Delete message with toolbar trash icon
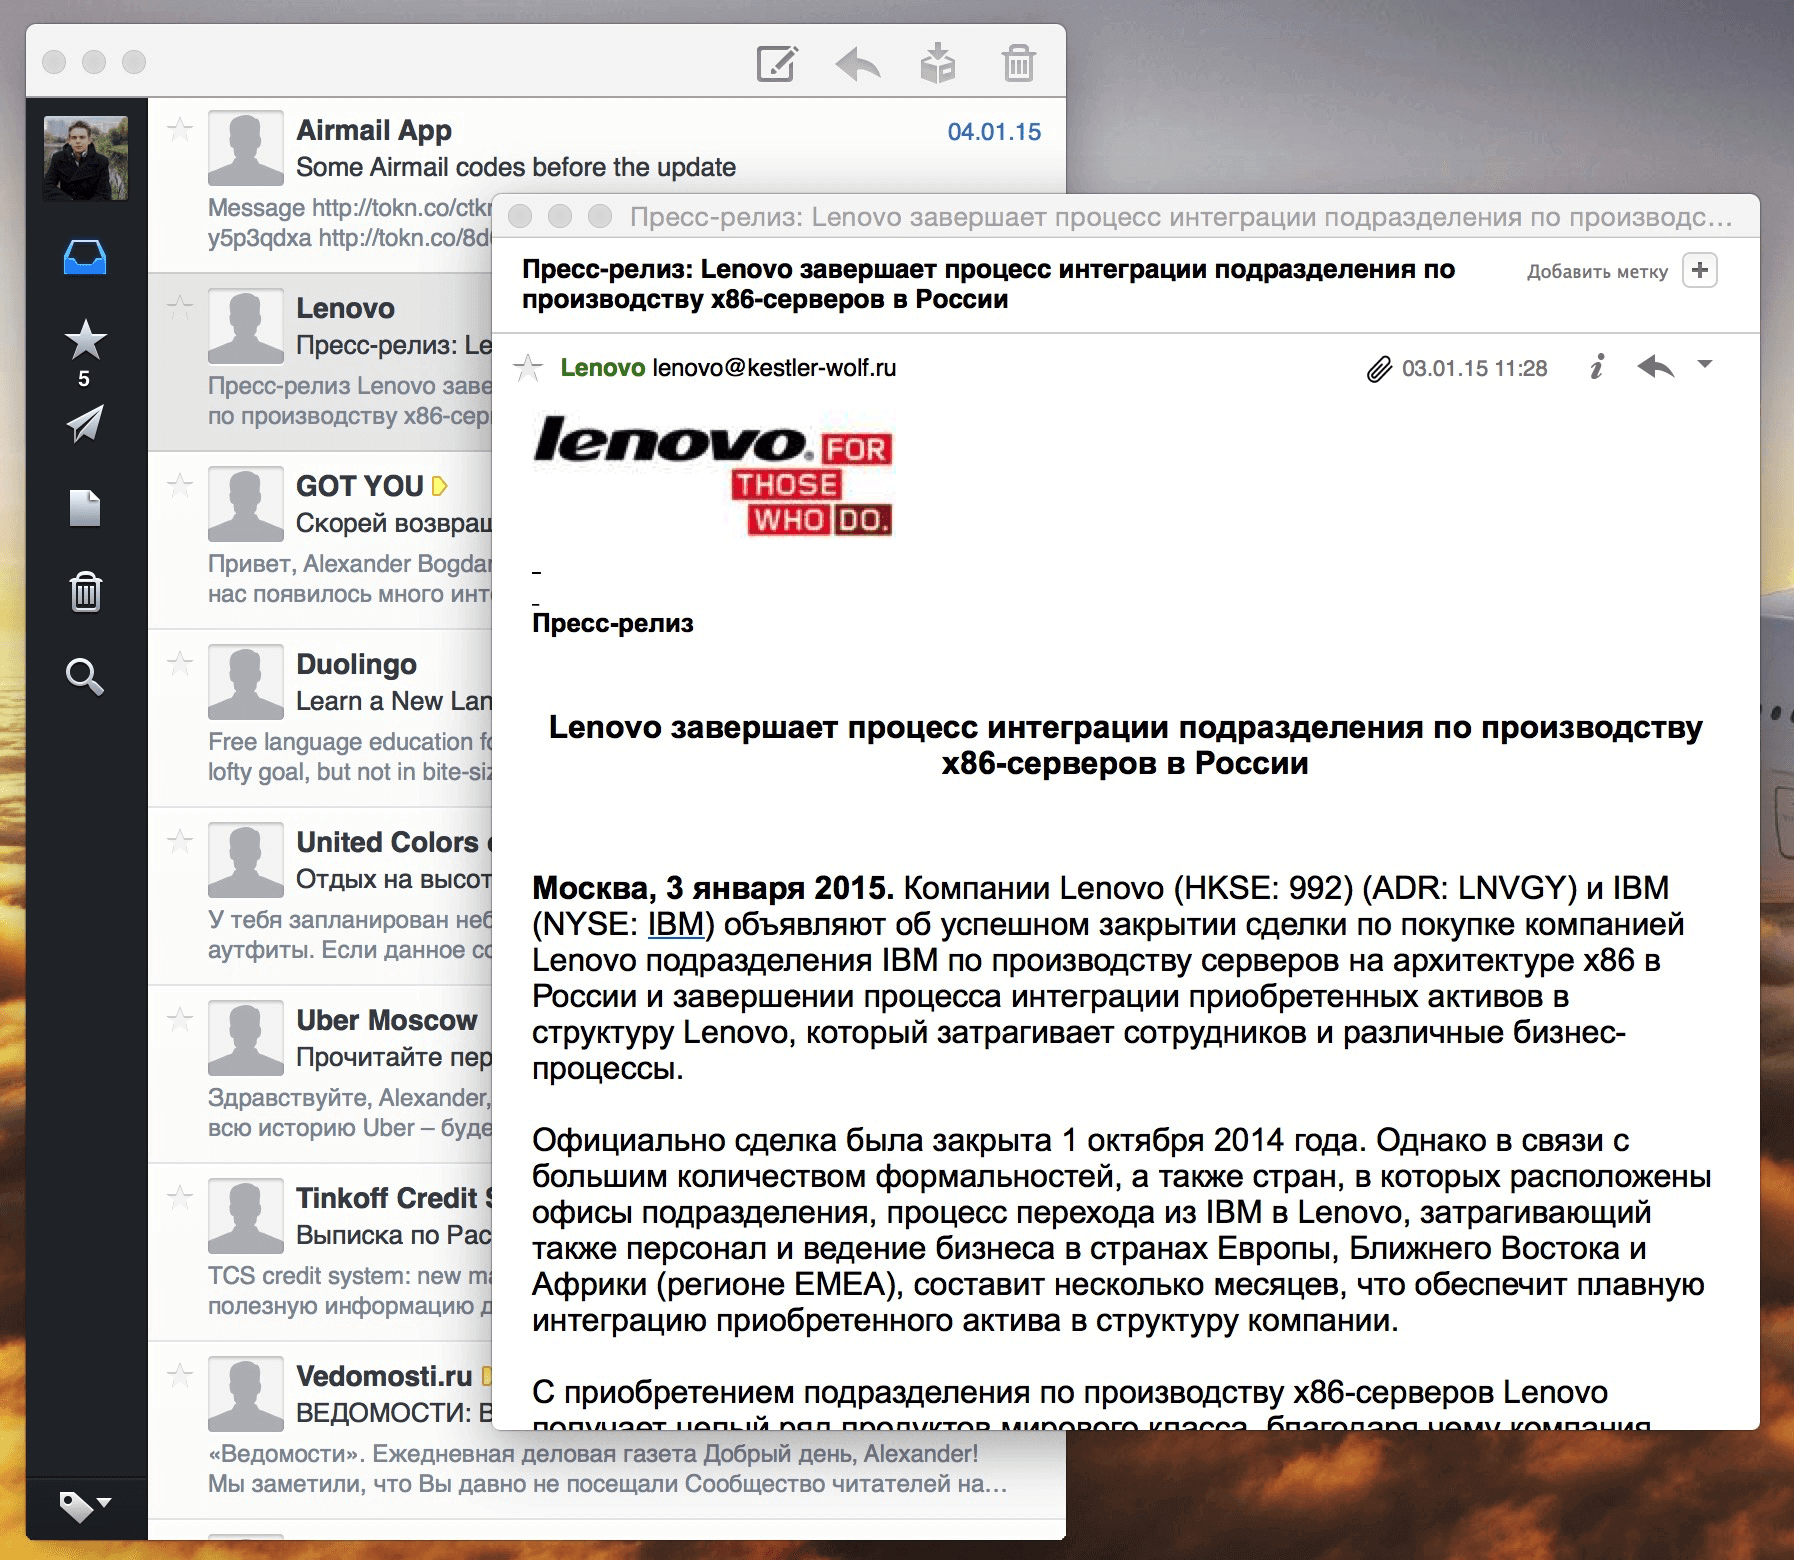This screenshot has width=1794, height=1560. coord(1018,63)
